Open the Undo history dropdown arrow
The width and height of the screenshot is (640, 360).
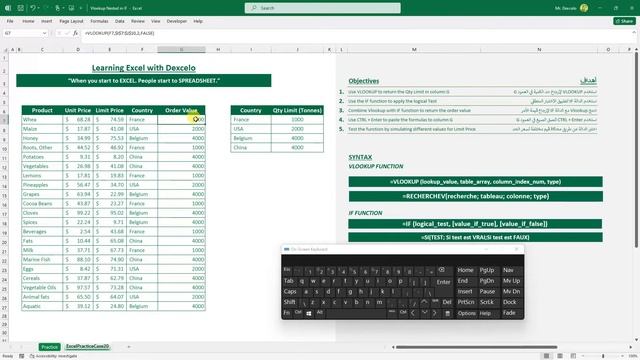(x=39, y=8)
